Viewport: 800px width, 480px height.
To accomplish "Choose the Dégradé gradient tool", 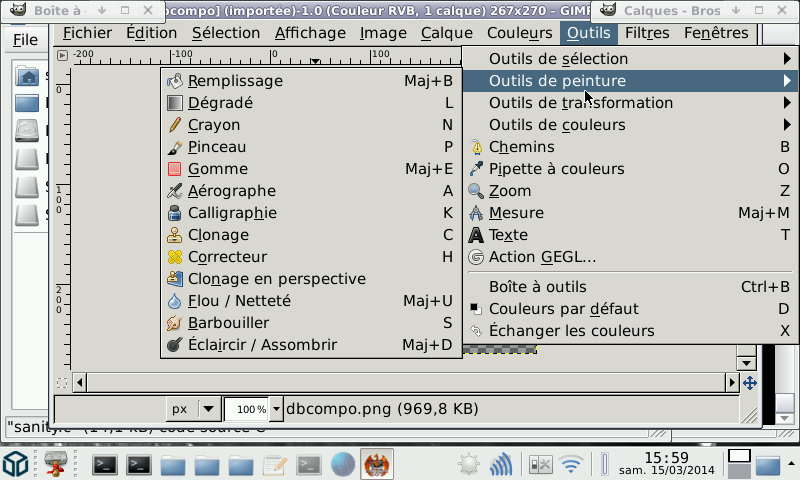I will (220, 103).
